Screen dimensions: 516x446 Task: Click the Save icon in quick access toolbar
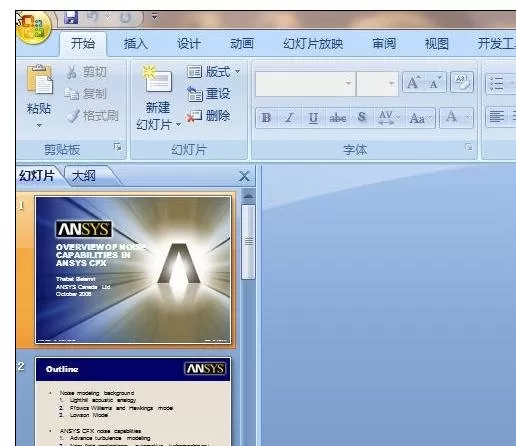click(x=71, y=18)
